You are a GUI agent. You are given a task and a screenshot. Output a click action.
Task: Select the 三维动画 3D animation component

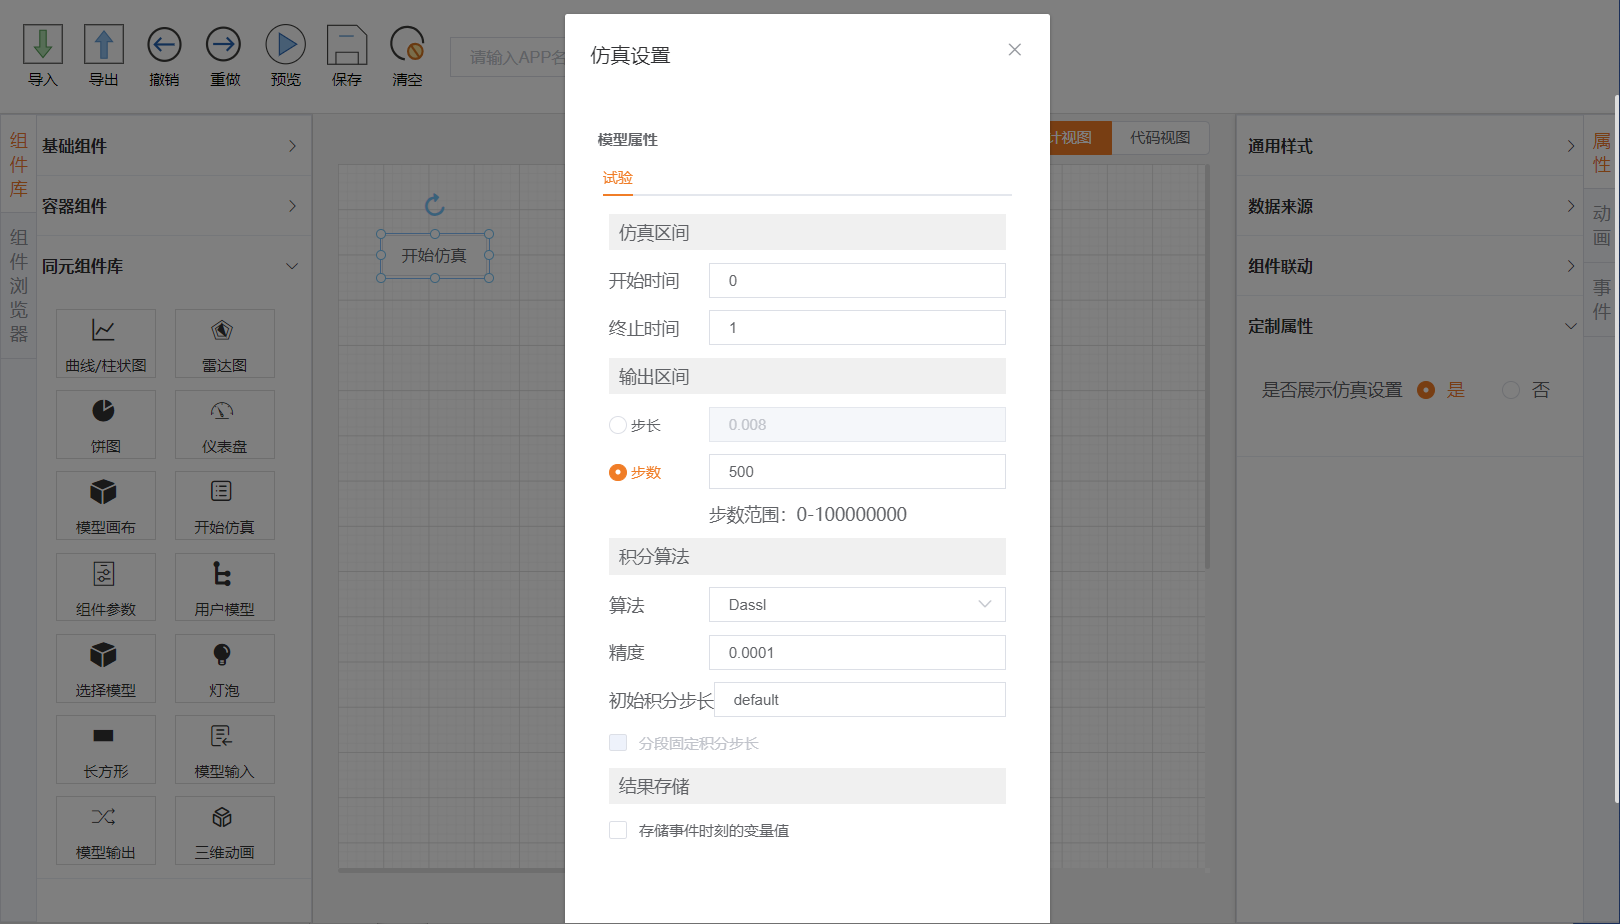point(224,830)
